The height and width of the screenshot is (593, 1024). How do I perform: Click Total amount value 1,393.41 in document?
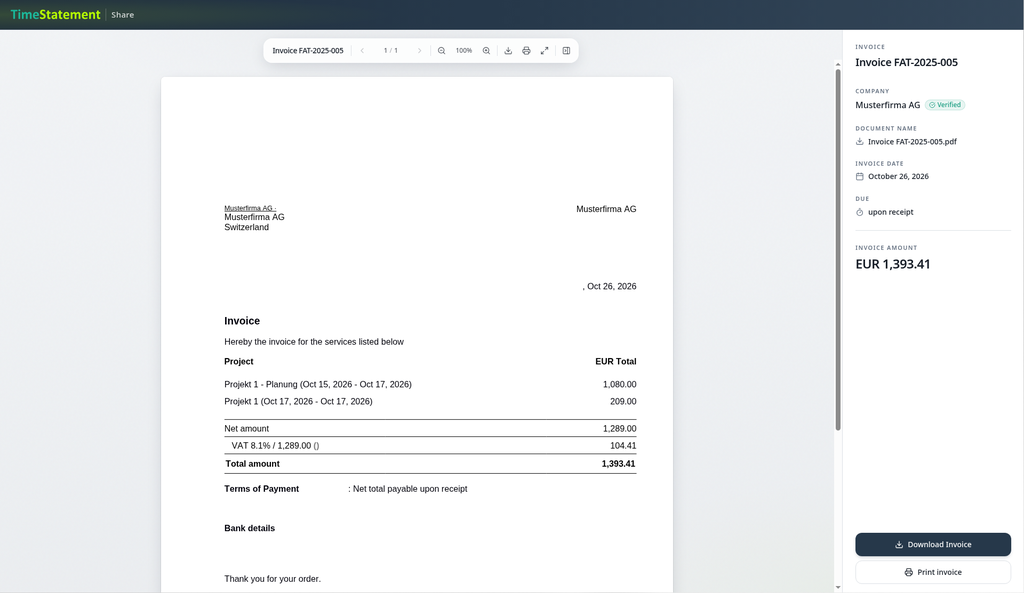(618, 464)
